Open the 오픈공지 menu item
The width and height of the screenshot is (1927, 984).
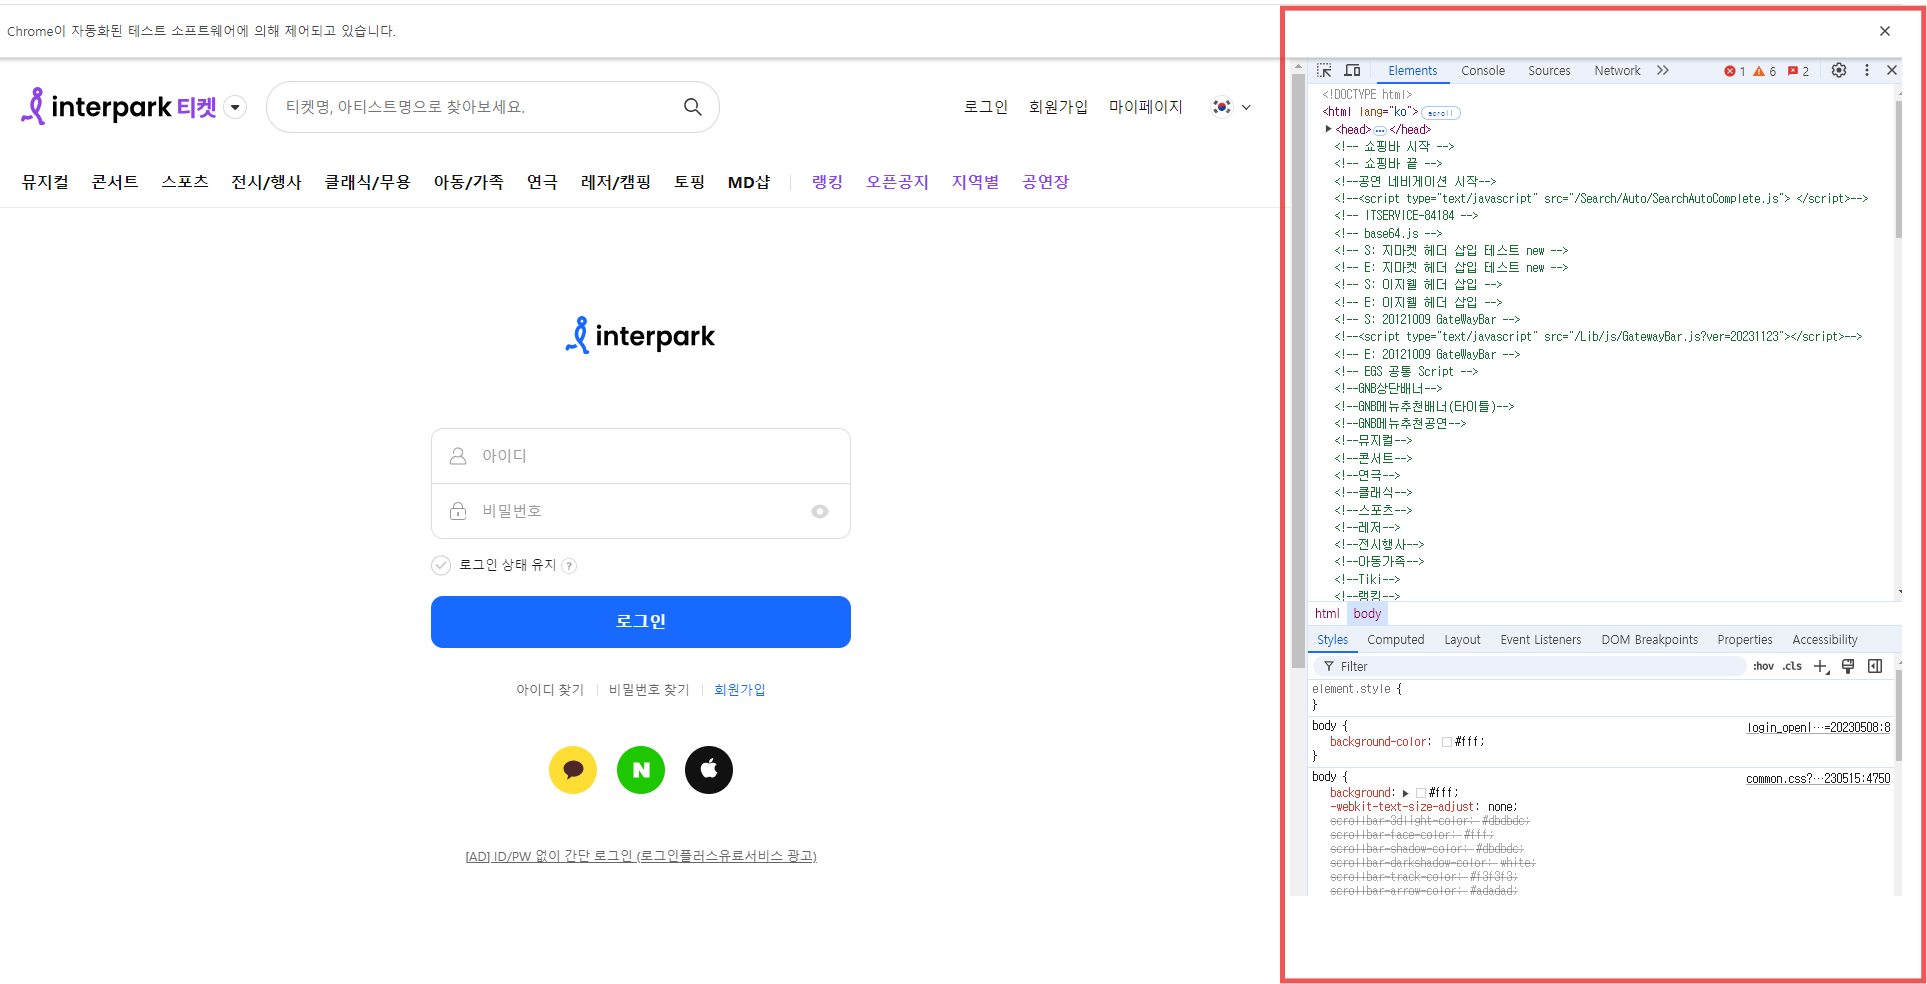point(898,182)
